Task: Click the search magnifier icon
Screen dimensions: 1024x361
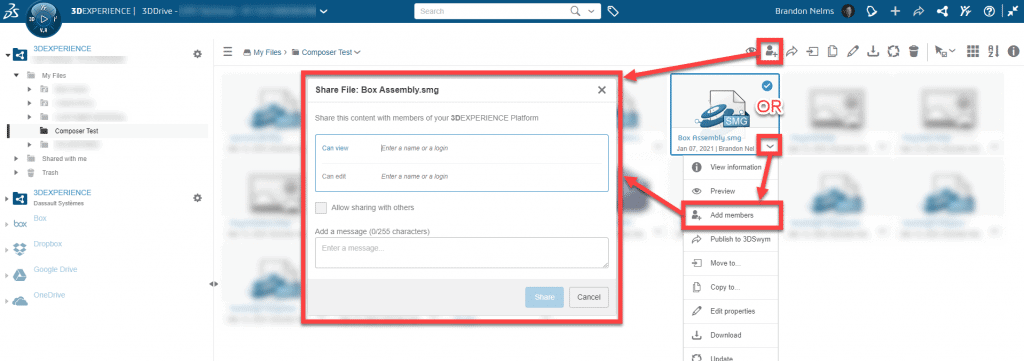Action: click(x=575, y=11)
